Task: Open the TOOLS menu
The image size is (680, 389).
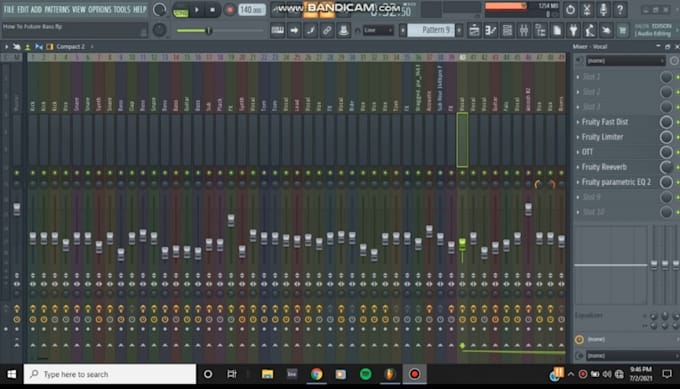Action: [x=121, y=10]
